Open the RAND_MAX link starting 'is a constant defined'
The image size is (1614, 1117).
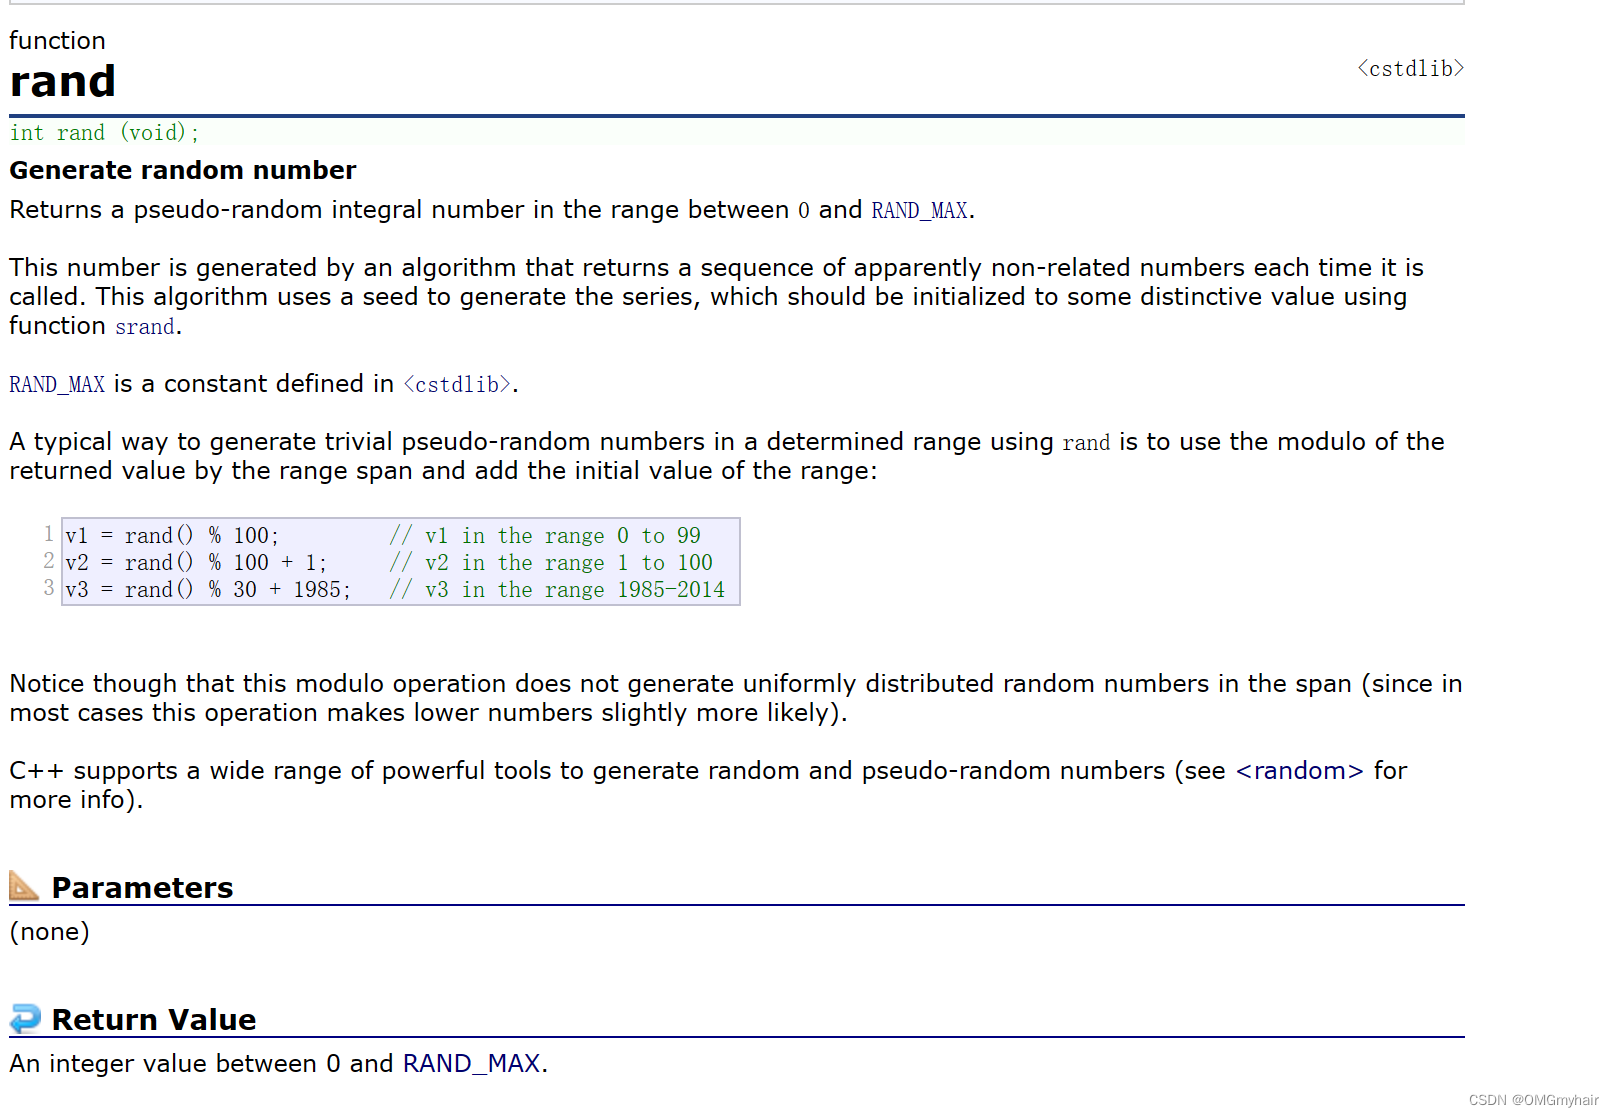pos(57,385)
